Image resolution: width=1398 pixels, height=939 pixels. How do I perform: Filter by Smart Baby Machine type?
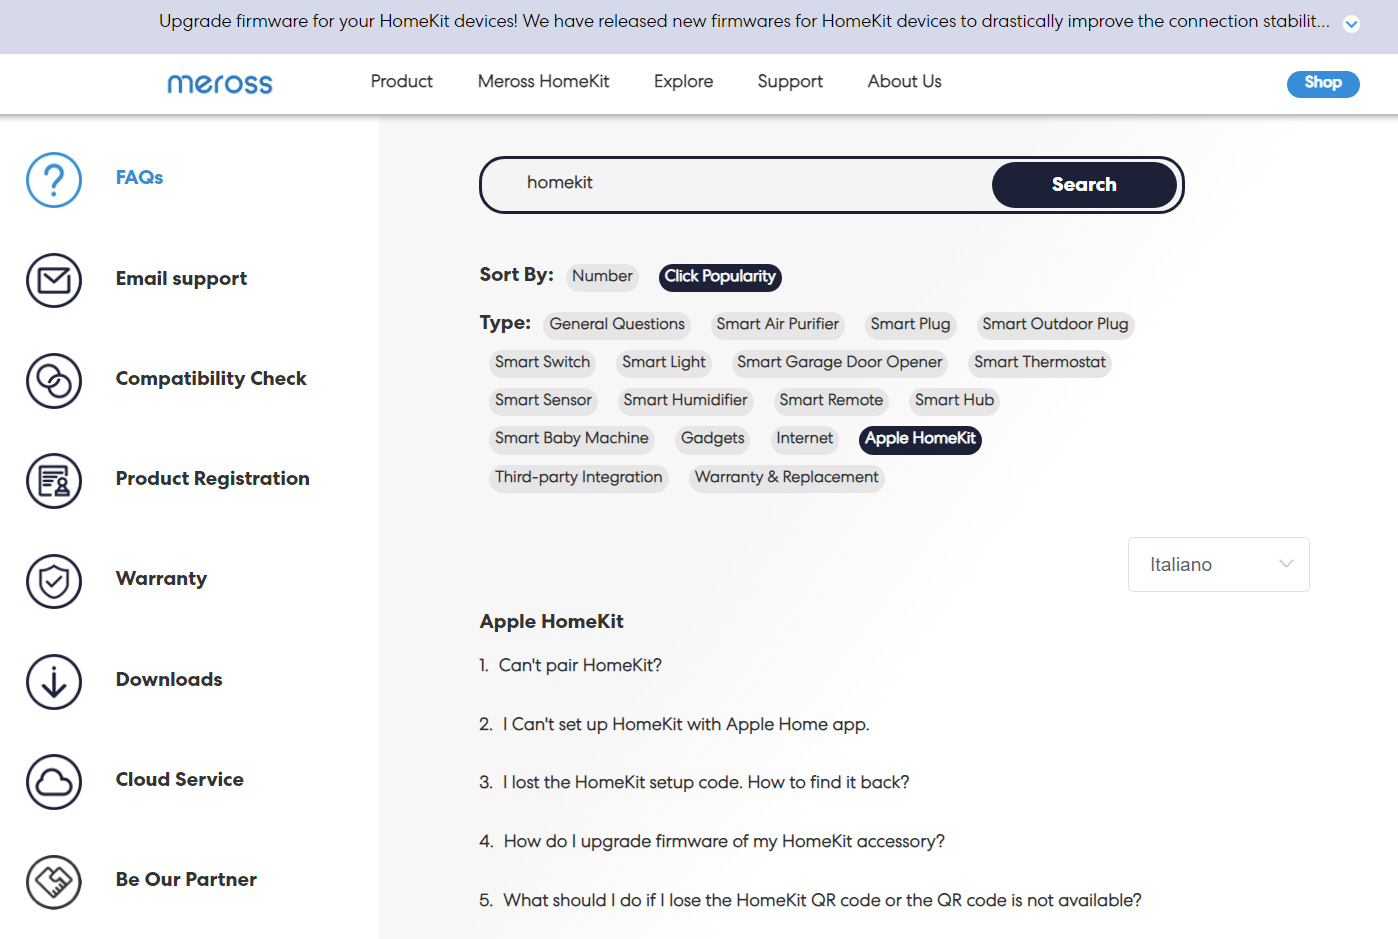pyautogui.click(x=572, y=439)
